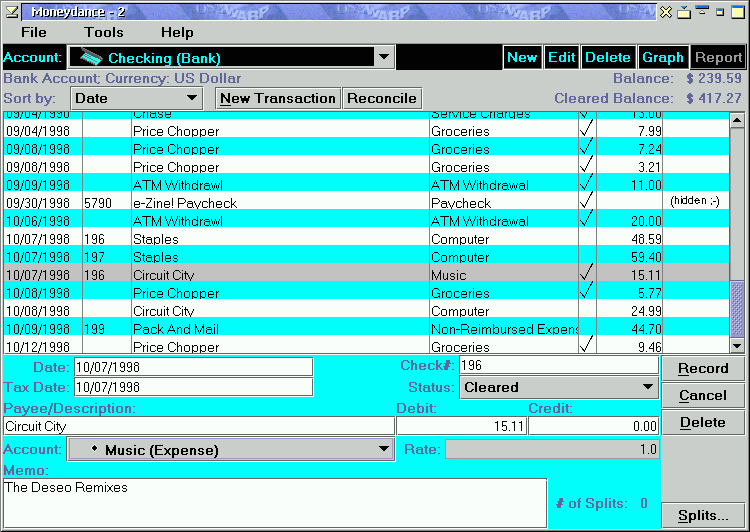The height and width of the screenshot is (532, 750).
Task: Open the Music (Expense) account dropdown
Action: pyautogui.click(x=232, y=450)
